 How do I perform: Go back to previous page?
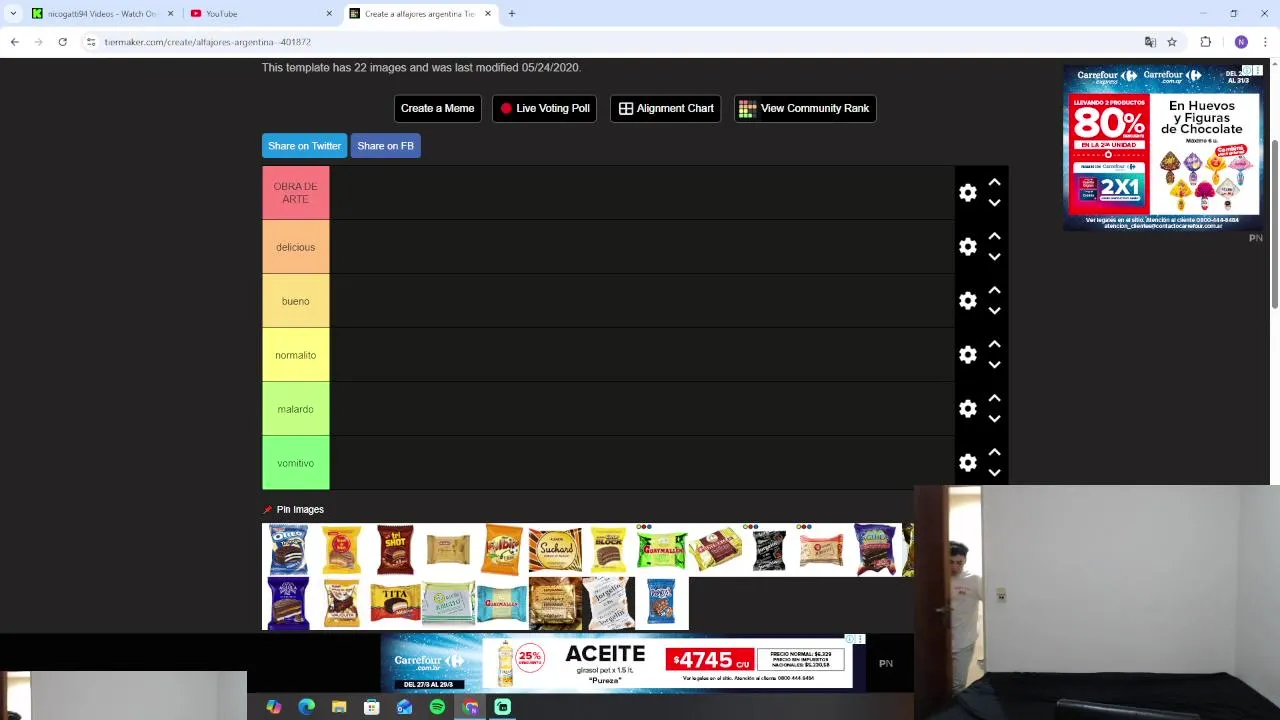tap(15, 42)
